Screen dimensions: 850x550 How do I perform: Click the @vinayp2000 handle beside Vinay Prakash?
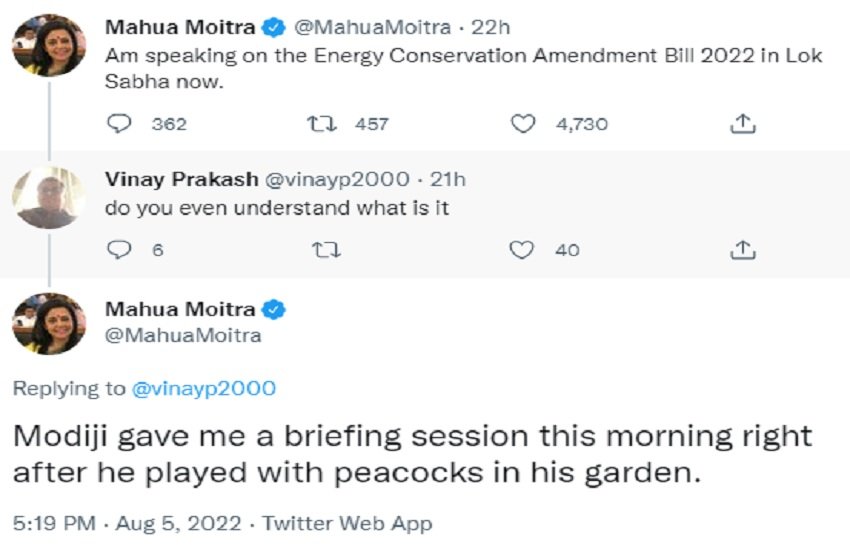[335, 180]
